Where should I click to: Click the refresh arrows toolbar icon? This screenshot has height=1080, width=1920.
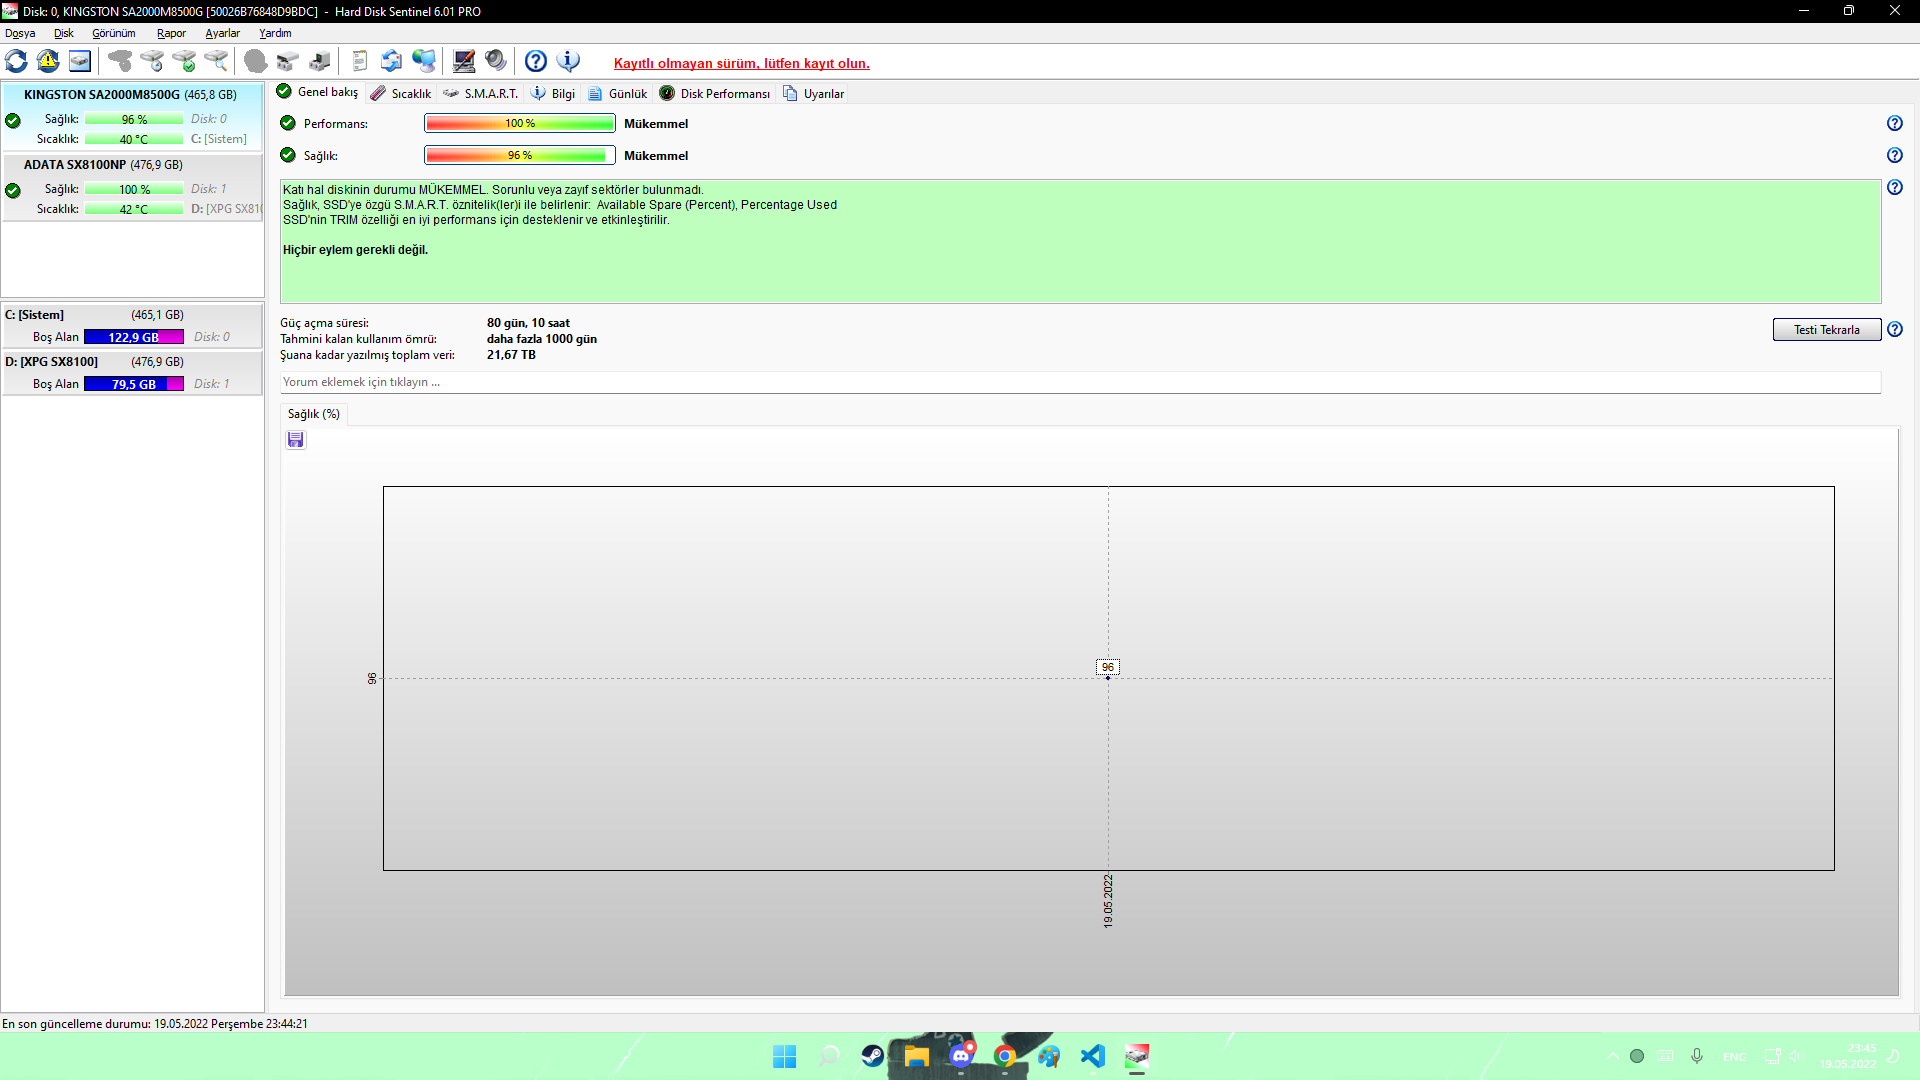pyautogui.click(x=16, y=62)
